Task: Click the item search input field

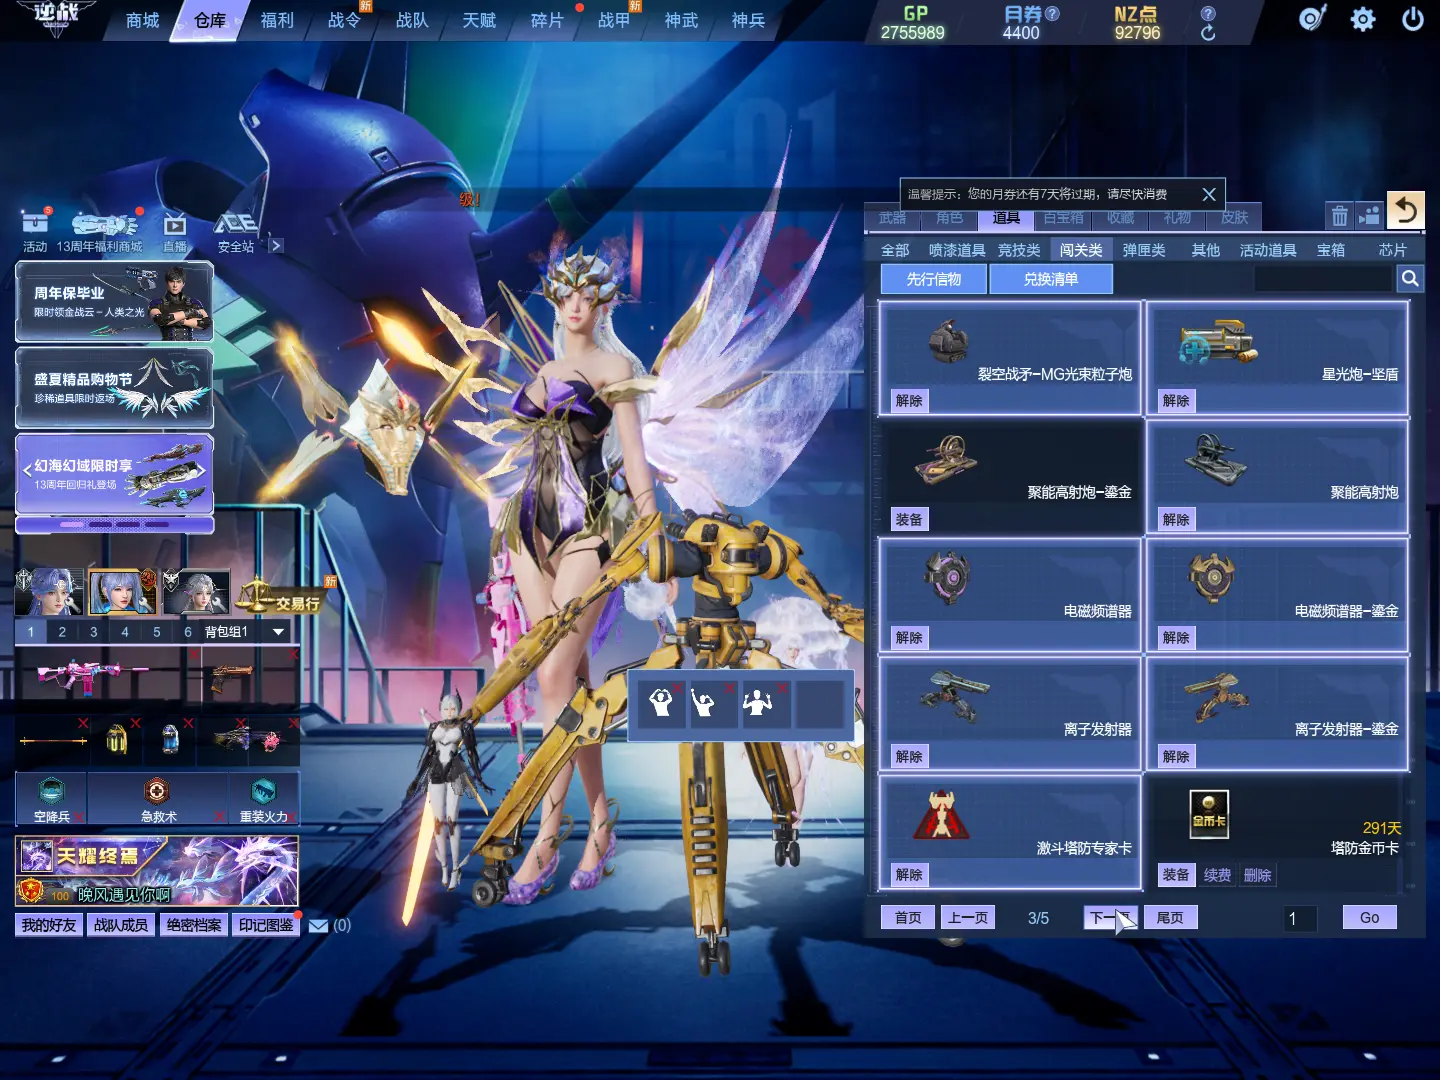Action: pyautogui.click(x=1324, y=278)
